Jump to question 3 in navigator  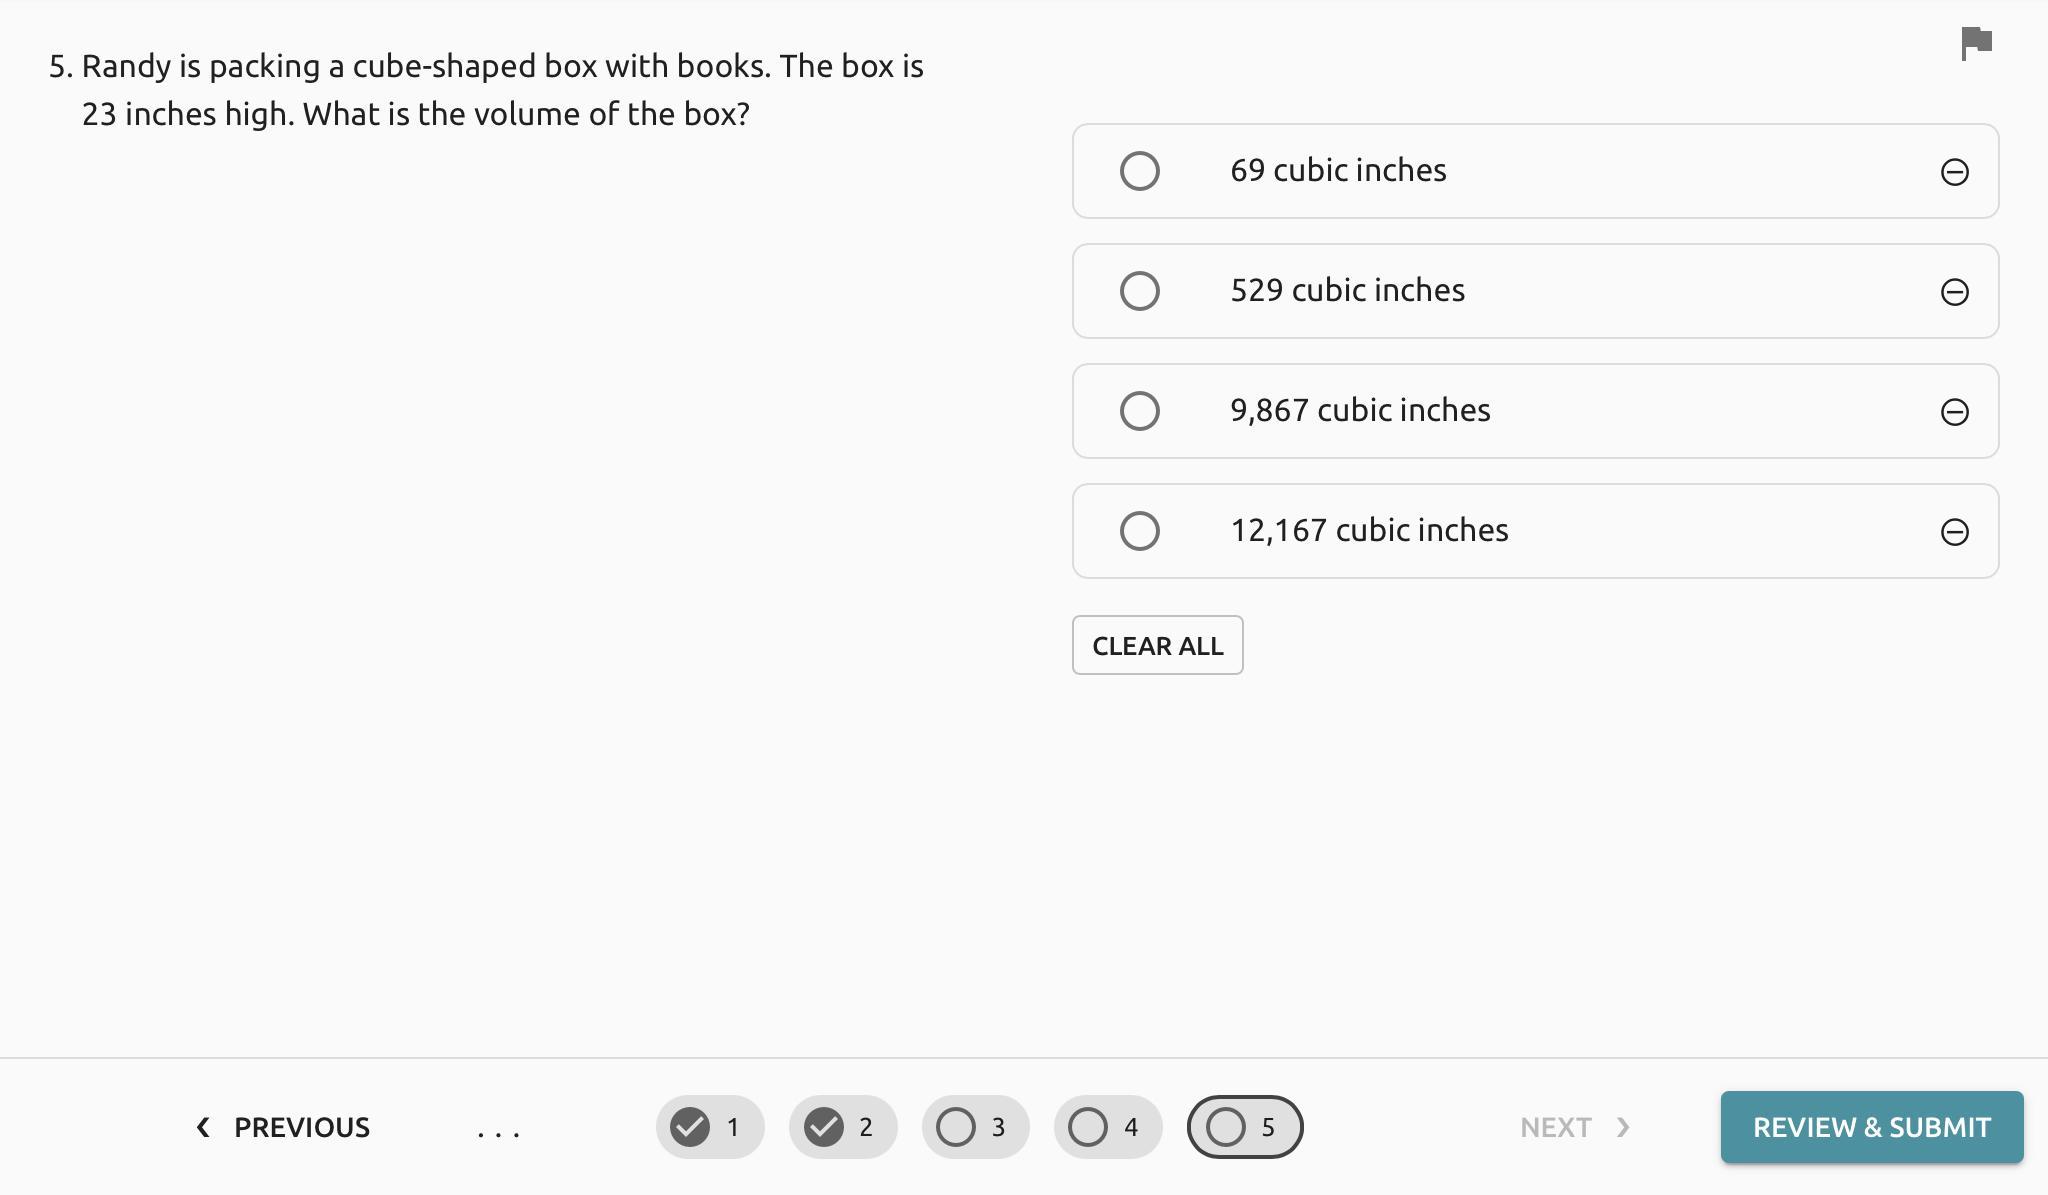coord(976,1127)
